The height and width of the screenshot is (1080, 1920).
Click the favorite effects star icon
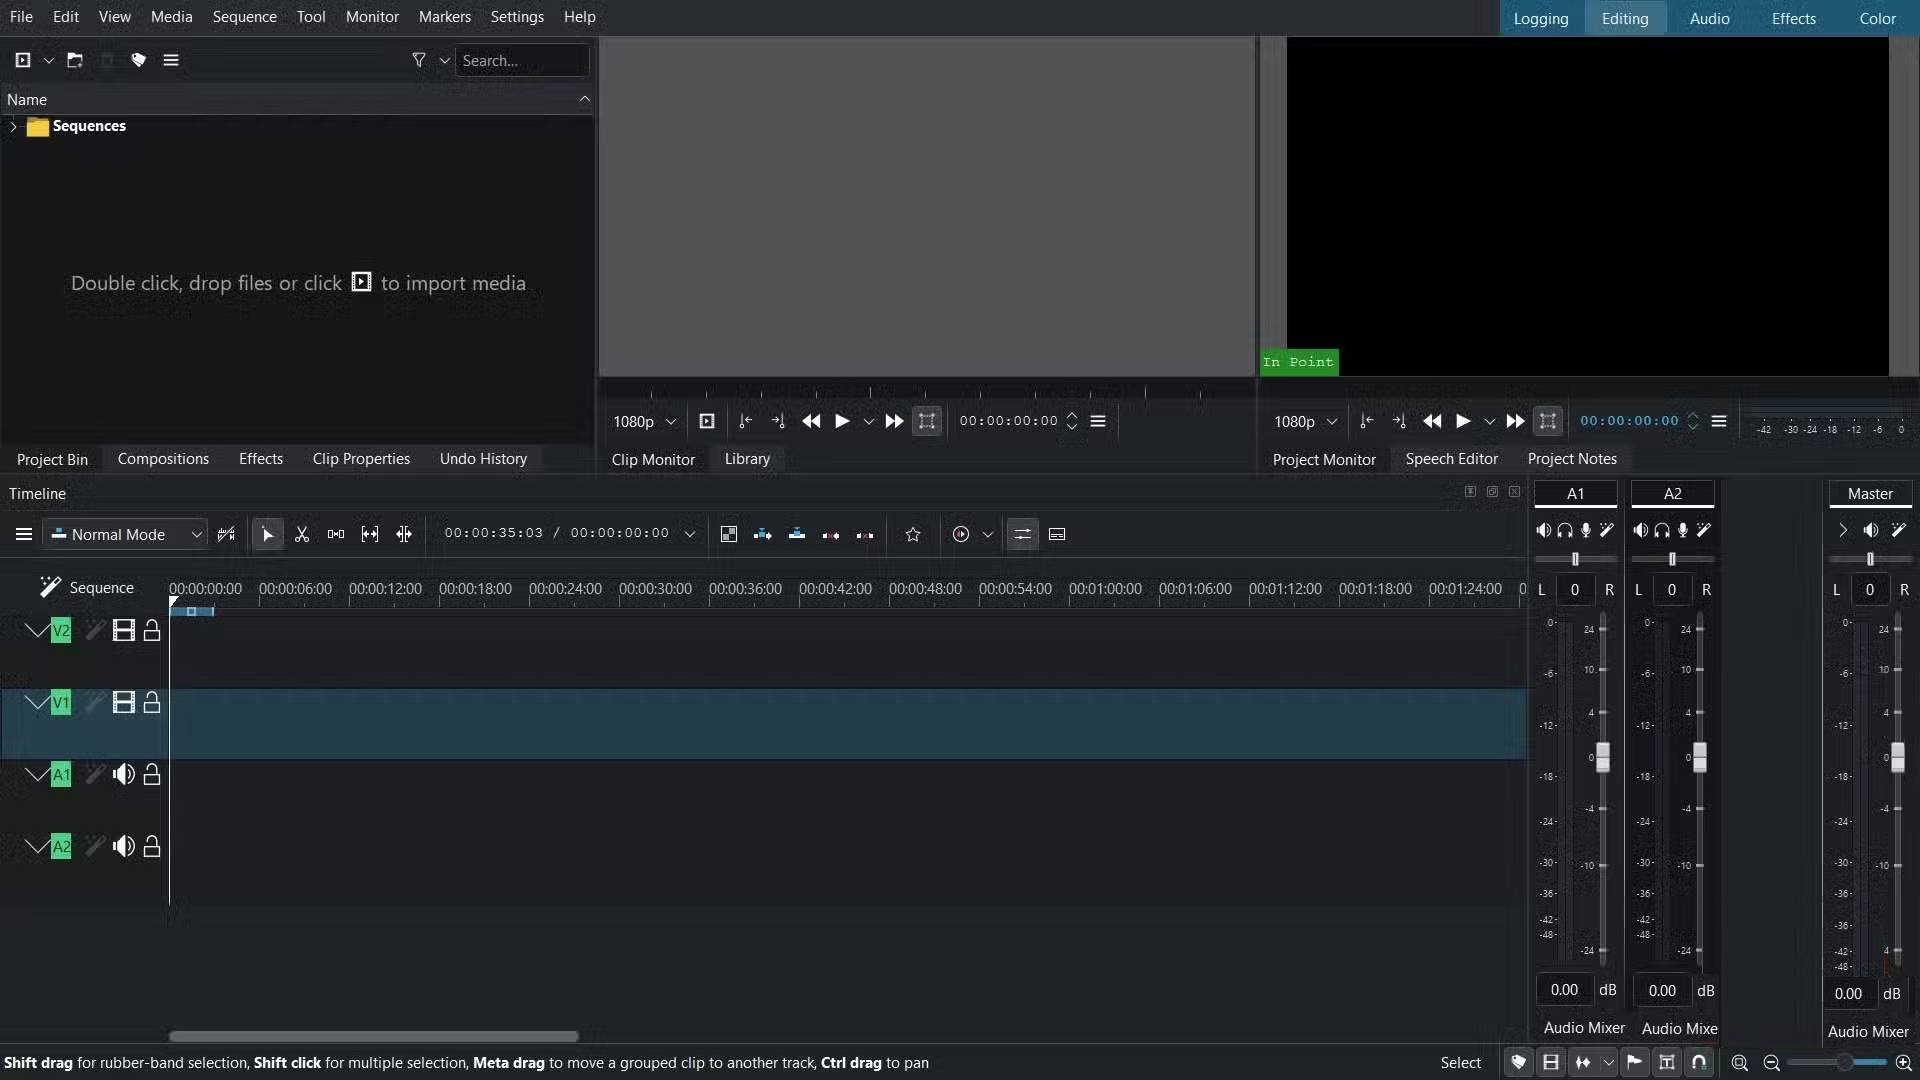tap(912, 535)
